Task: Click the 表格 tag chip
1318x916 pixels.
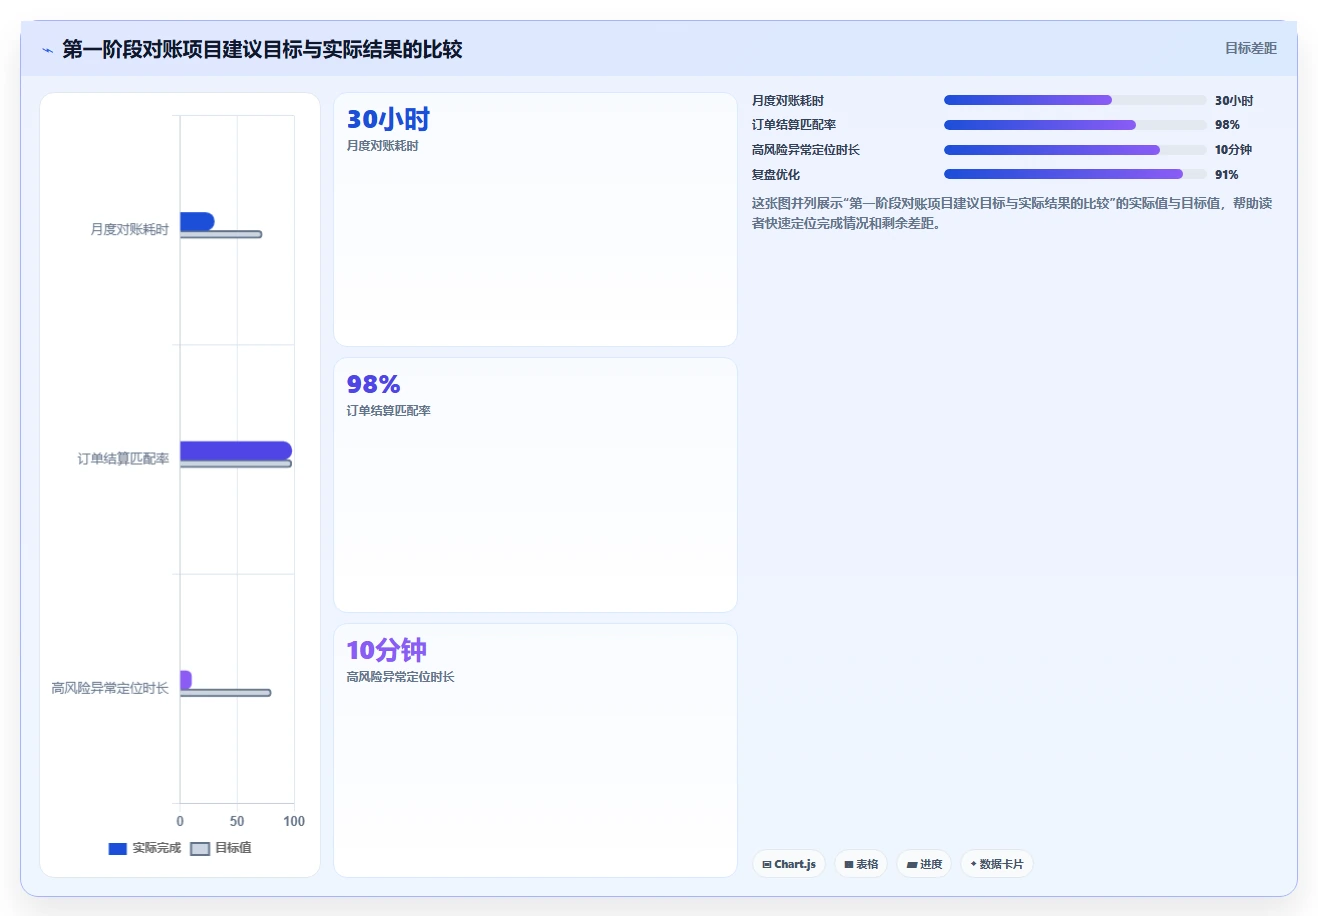Action: click(x=862, y=864)
